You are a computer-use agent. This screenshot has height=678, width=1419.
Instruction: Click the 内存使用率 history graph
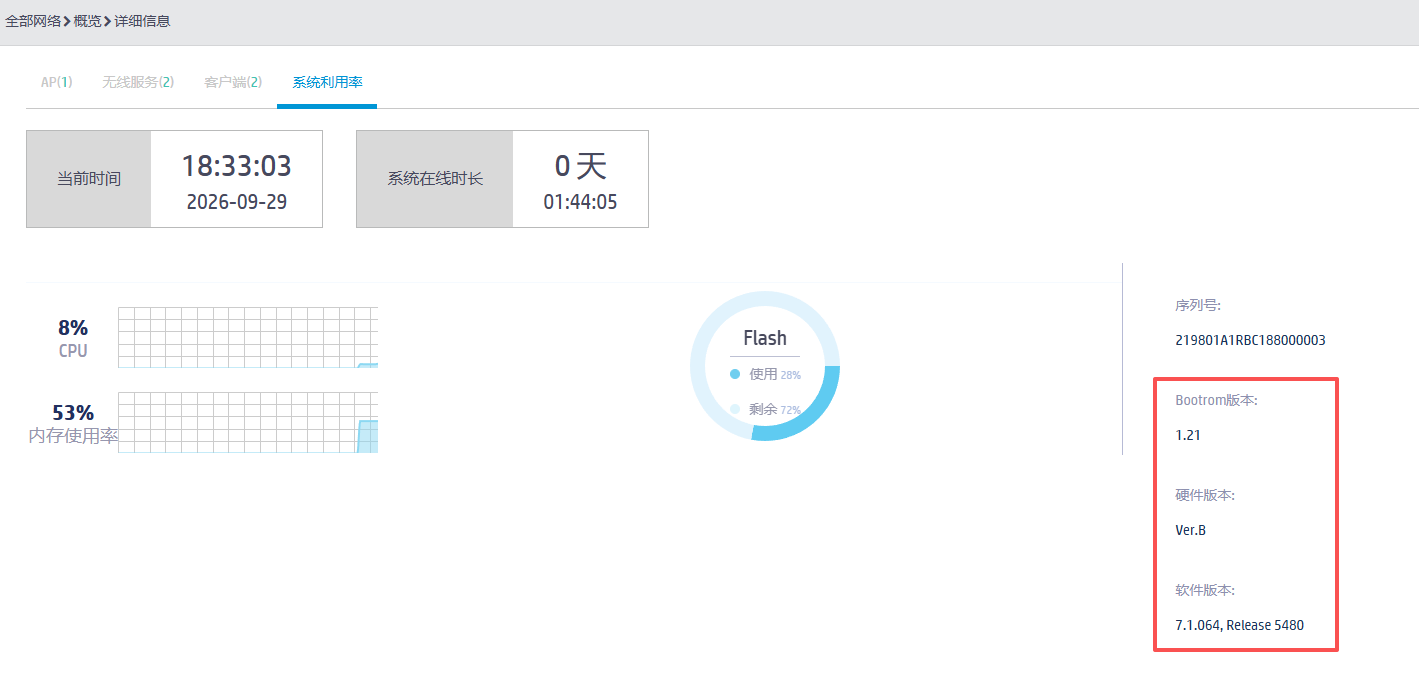click(248, 422)
